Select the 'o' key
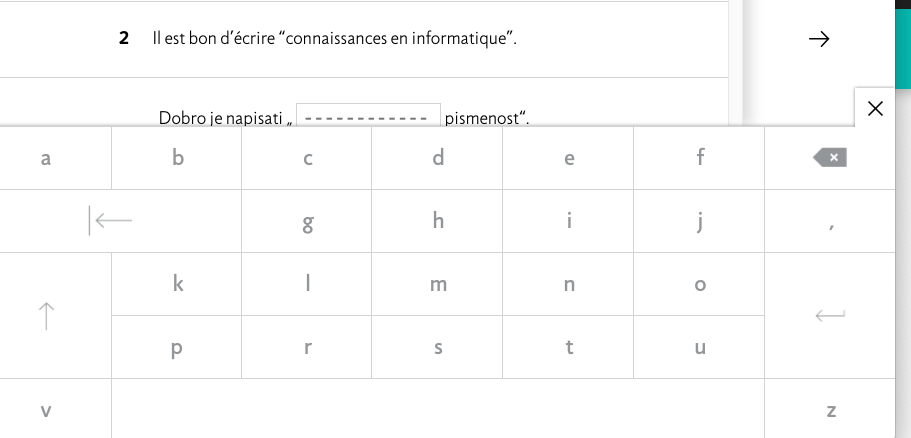The height and width of the screenshot is (438, 911). pos(699,285)
